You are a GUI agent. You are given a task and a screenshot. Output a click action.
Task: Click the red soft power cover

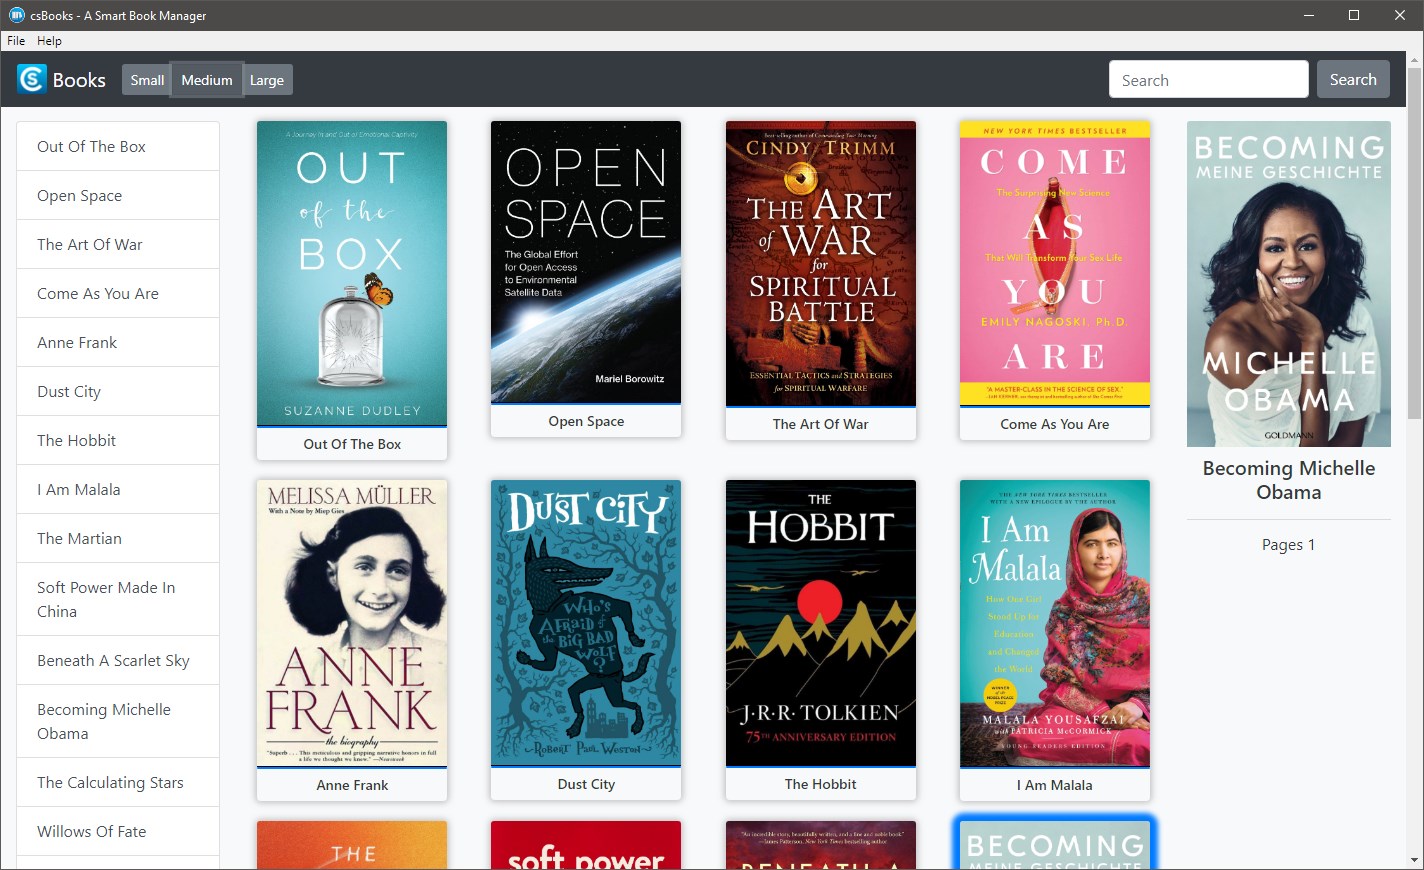586,845
